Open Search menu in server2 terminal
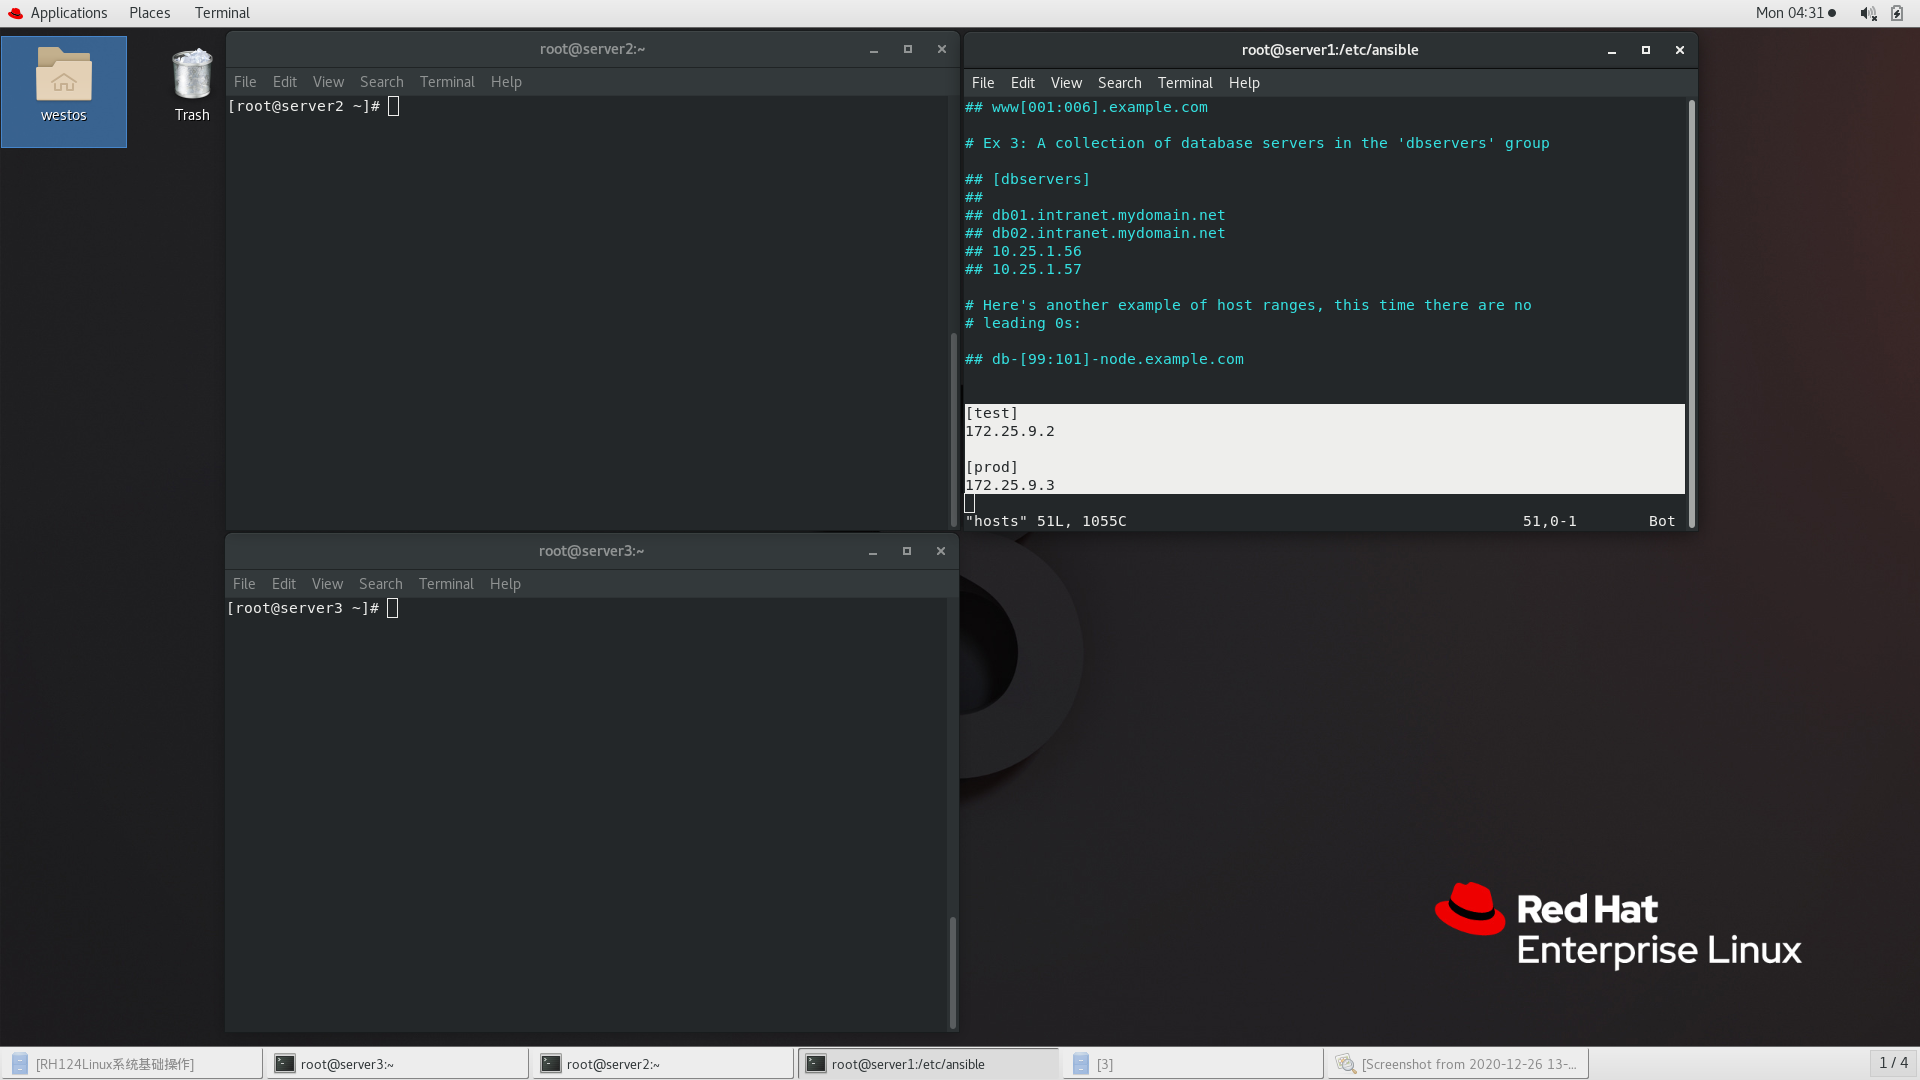 381,82
